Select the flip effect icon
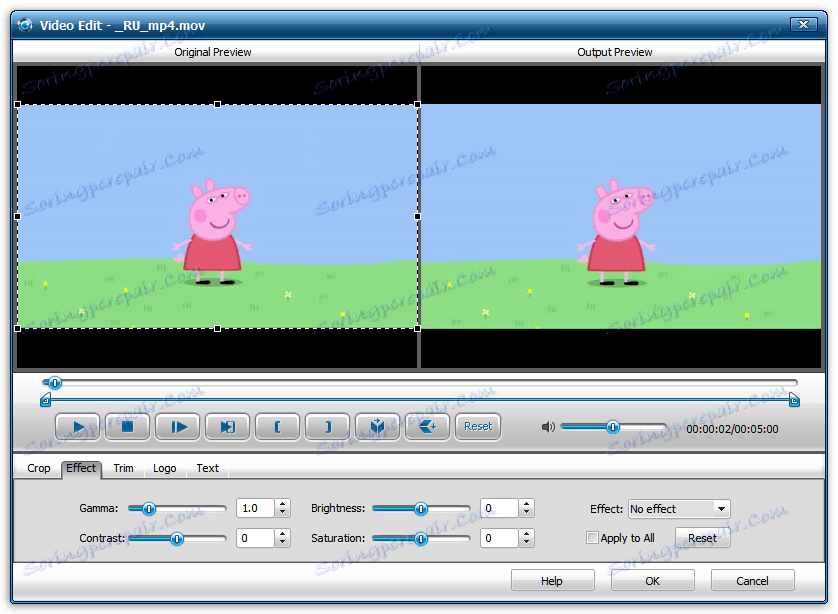 [427, 426]
